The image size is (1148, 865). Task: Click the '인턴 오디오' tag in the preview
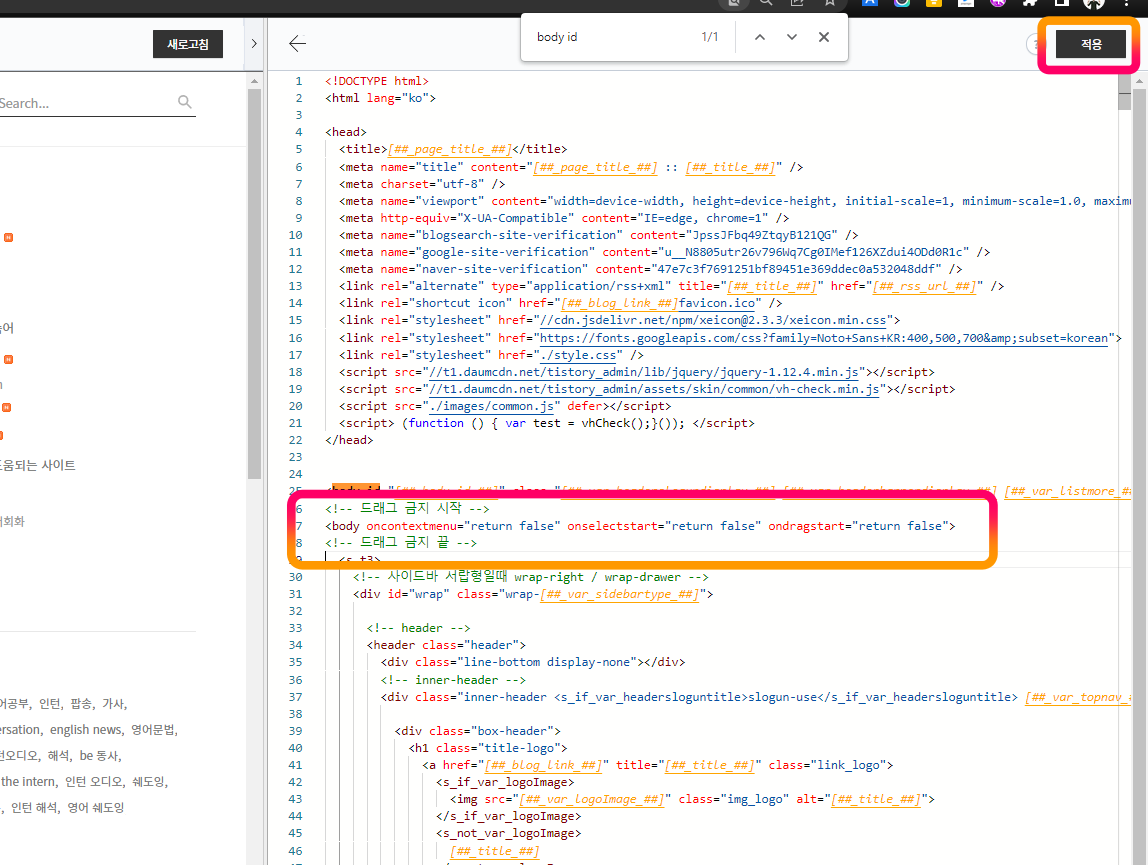[x=94, y=782]
